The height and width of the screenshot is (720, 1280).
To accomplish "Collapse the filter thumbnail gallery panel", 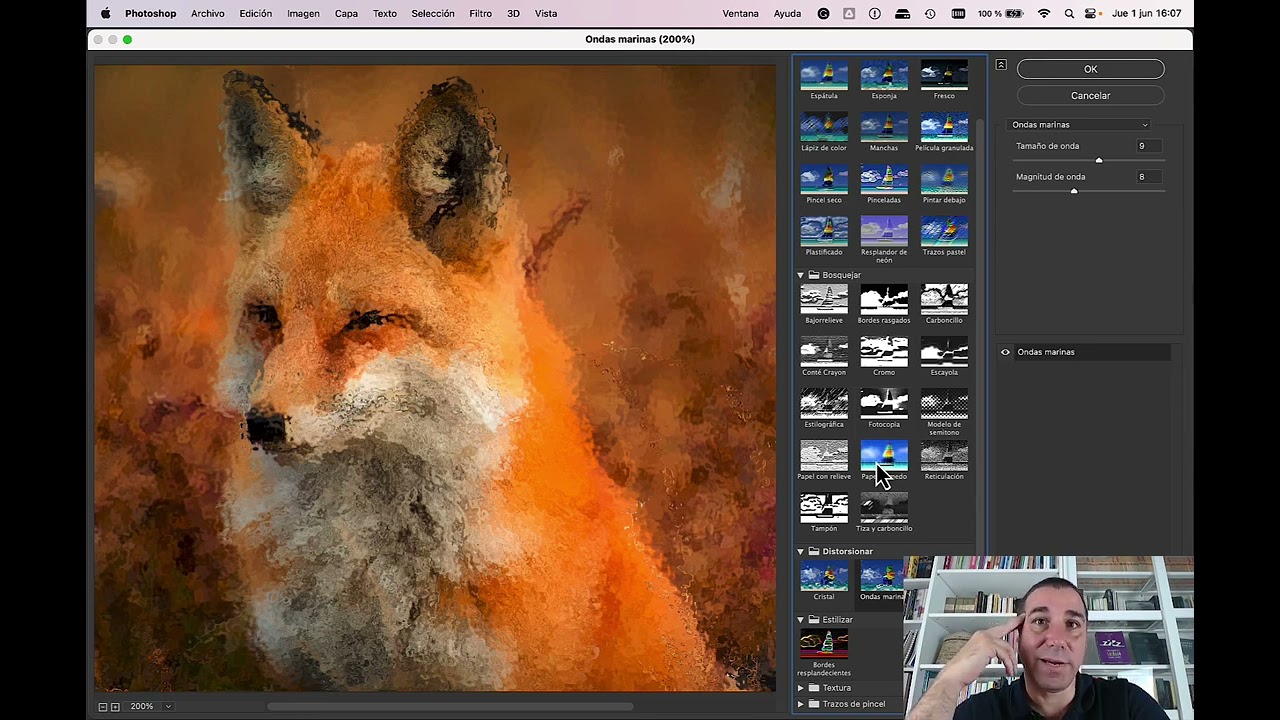I will (1001, 65).
